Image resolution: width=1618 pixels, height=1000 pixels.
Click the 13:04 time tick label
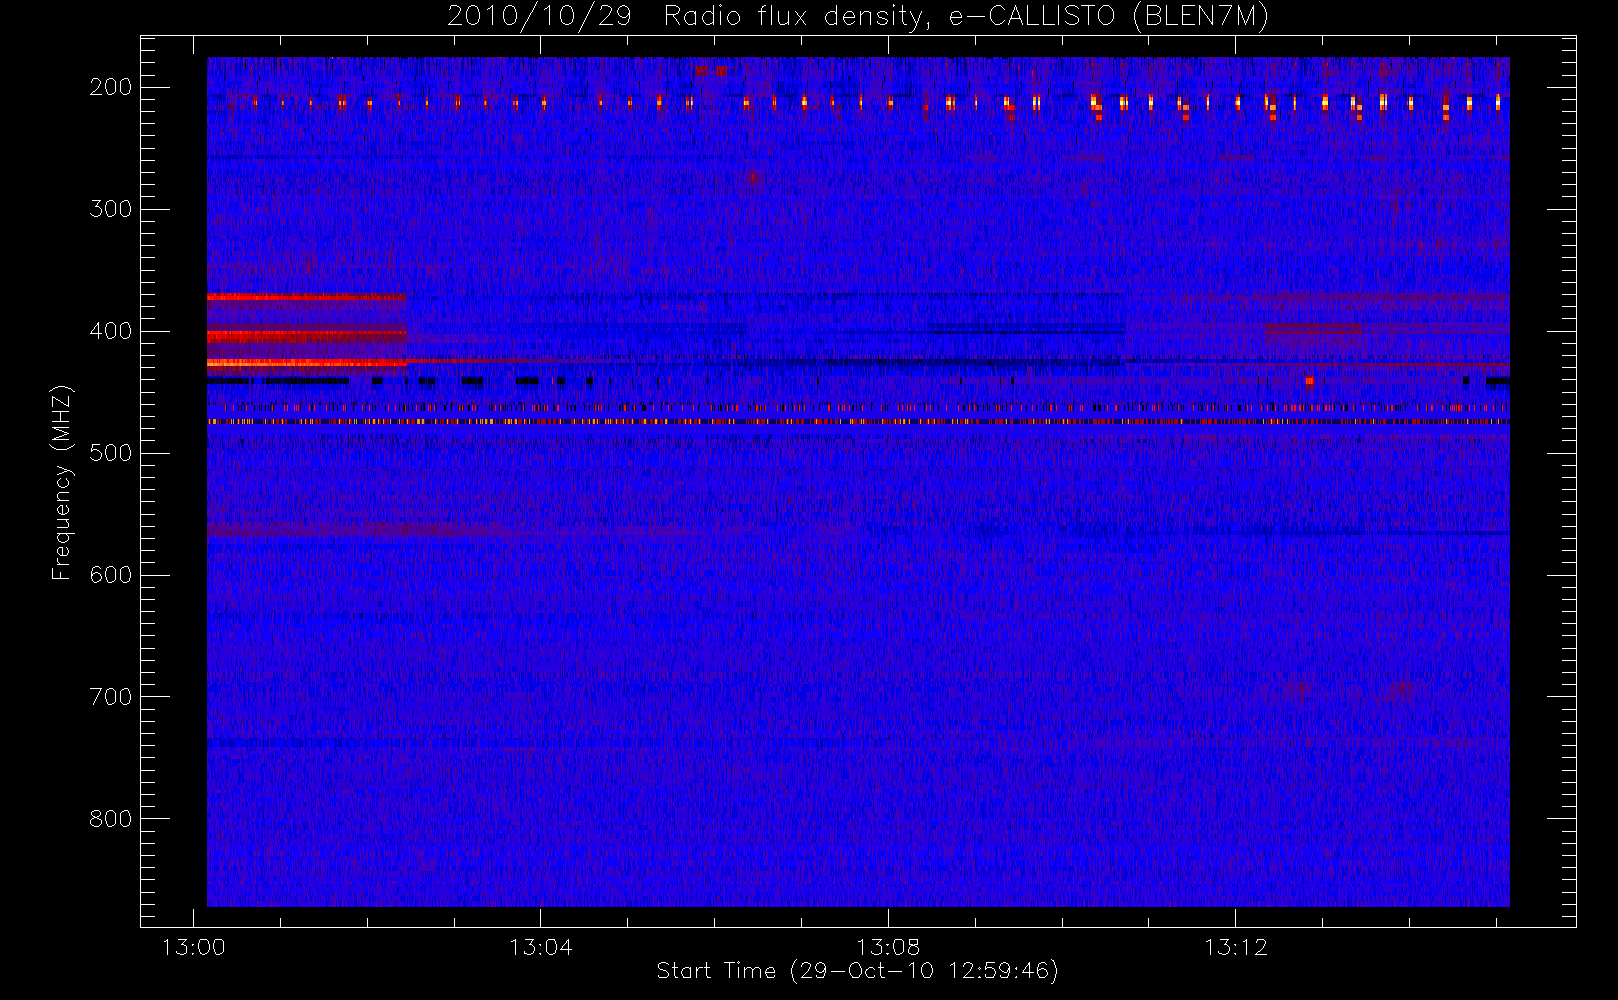tap(541, 947)
